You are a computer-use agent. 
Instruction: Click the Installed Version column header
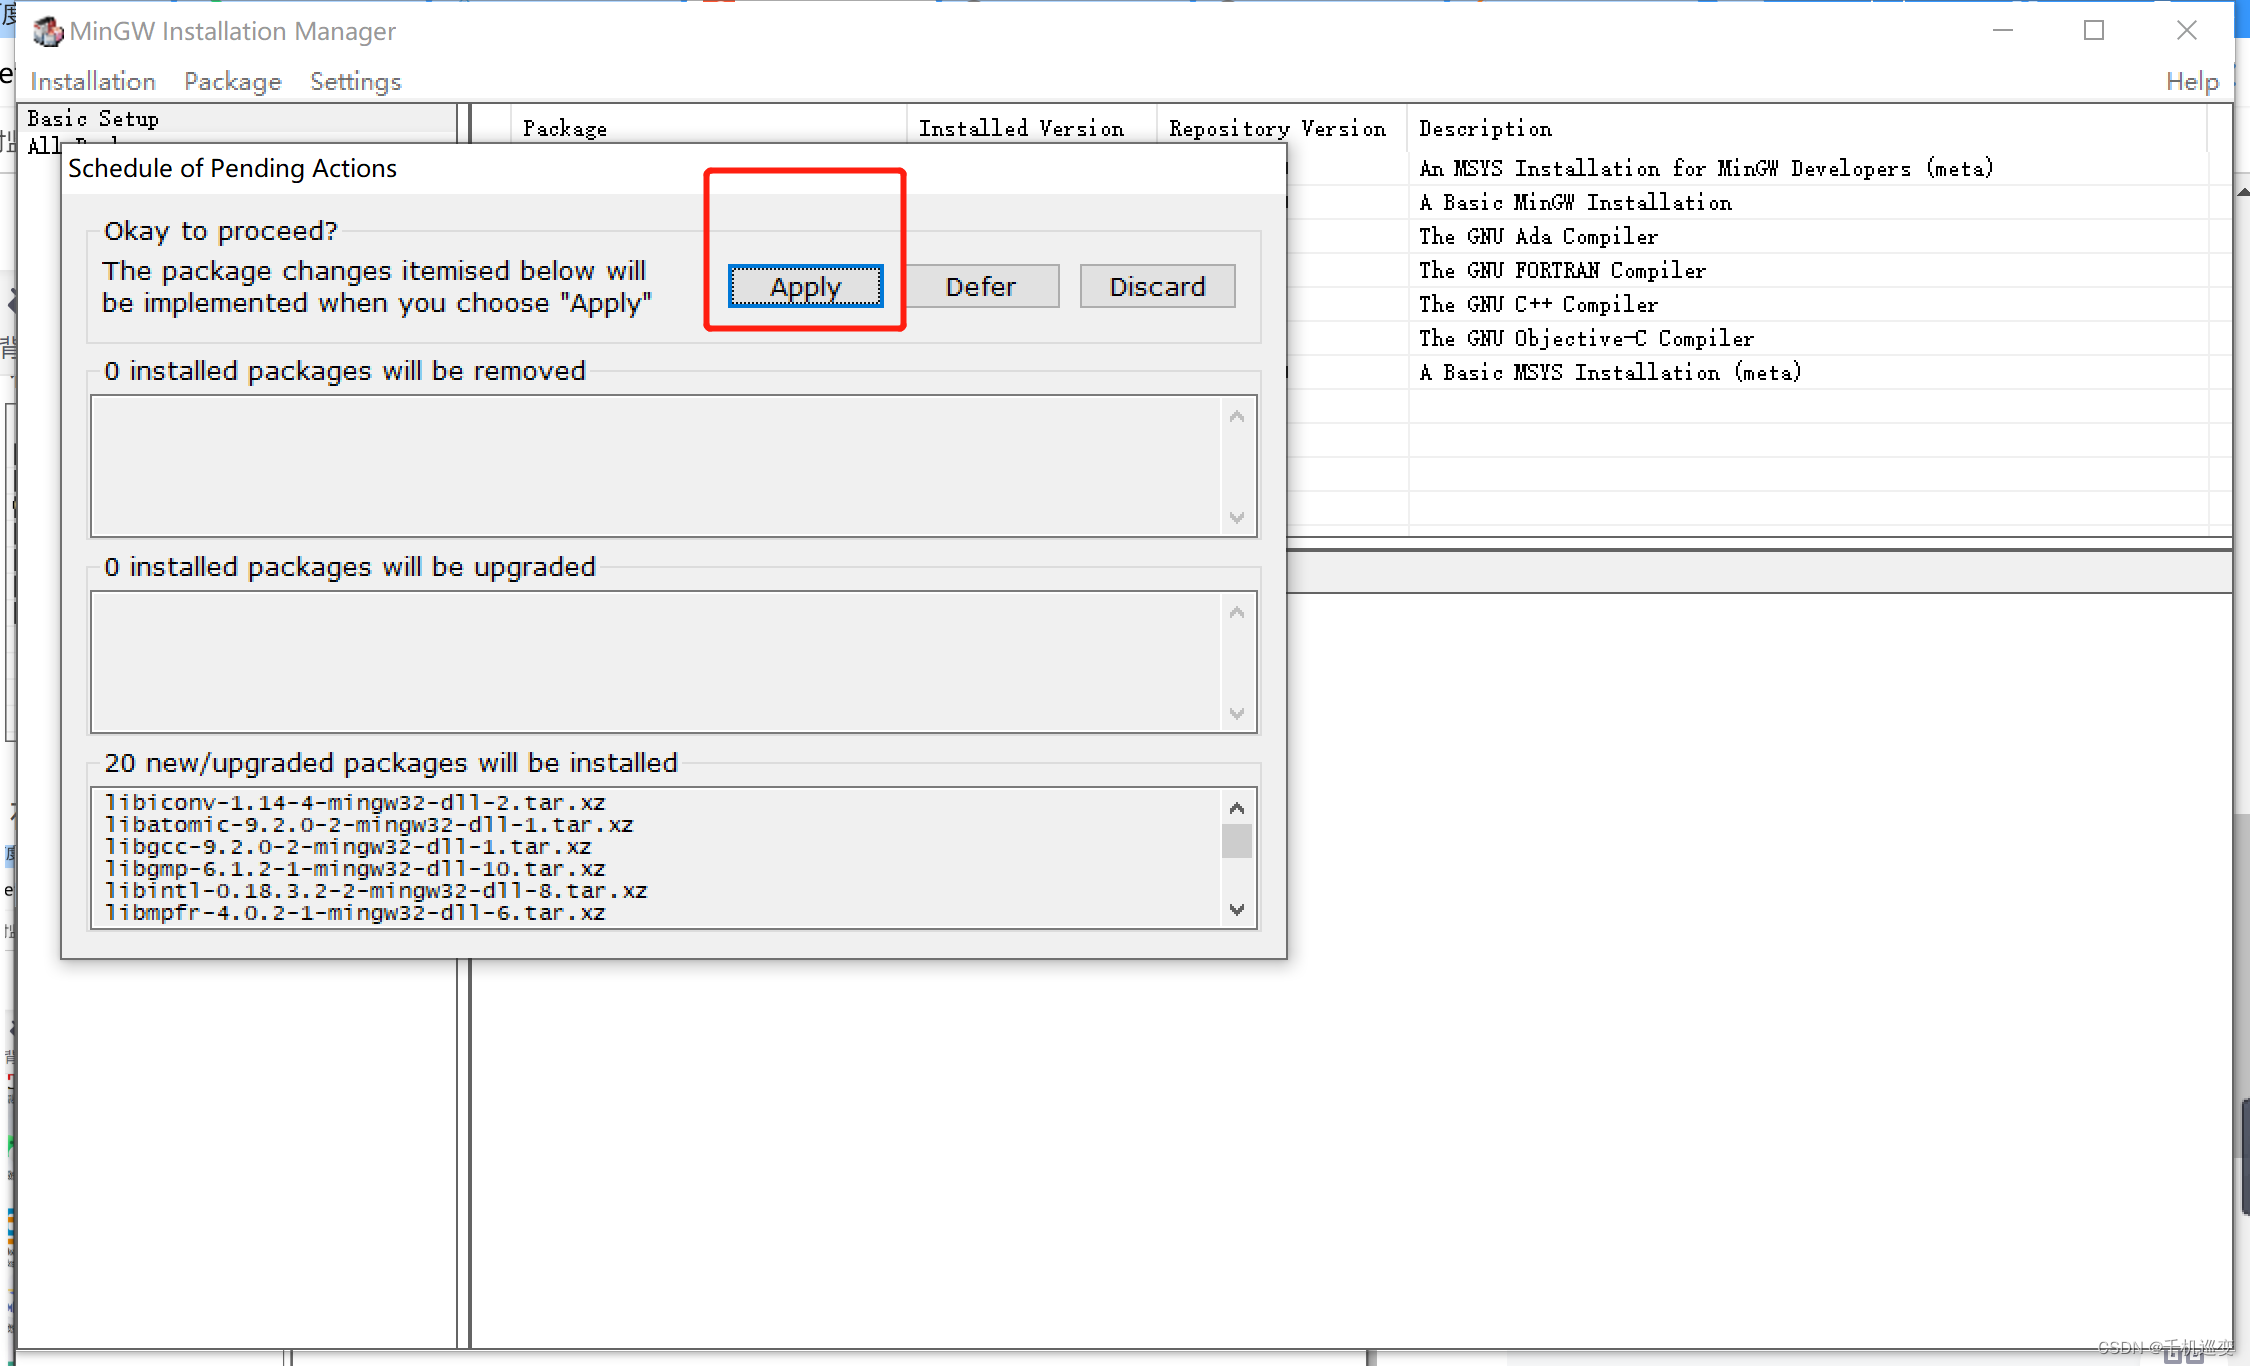1032,128
